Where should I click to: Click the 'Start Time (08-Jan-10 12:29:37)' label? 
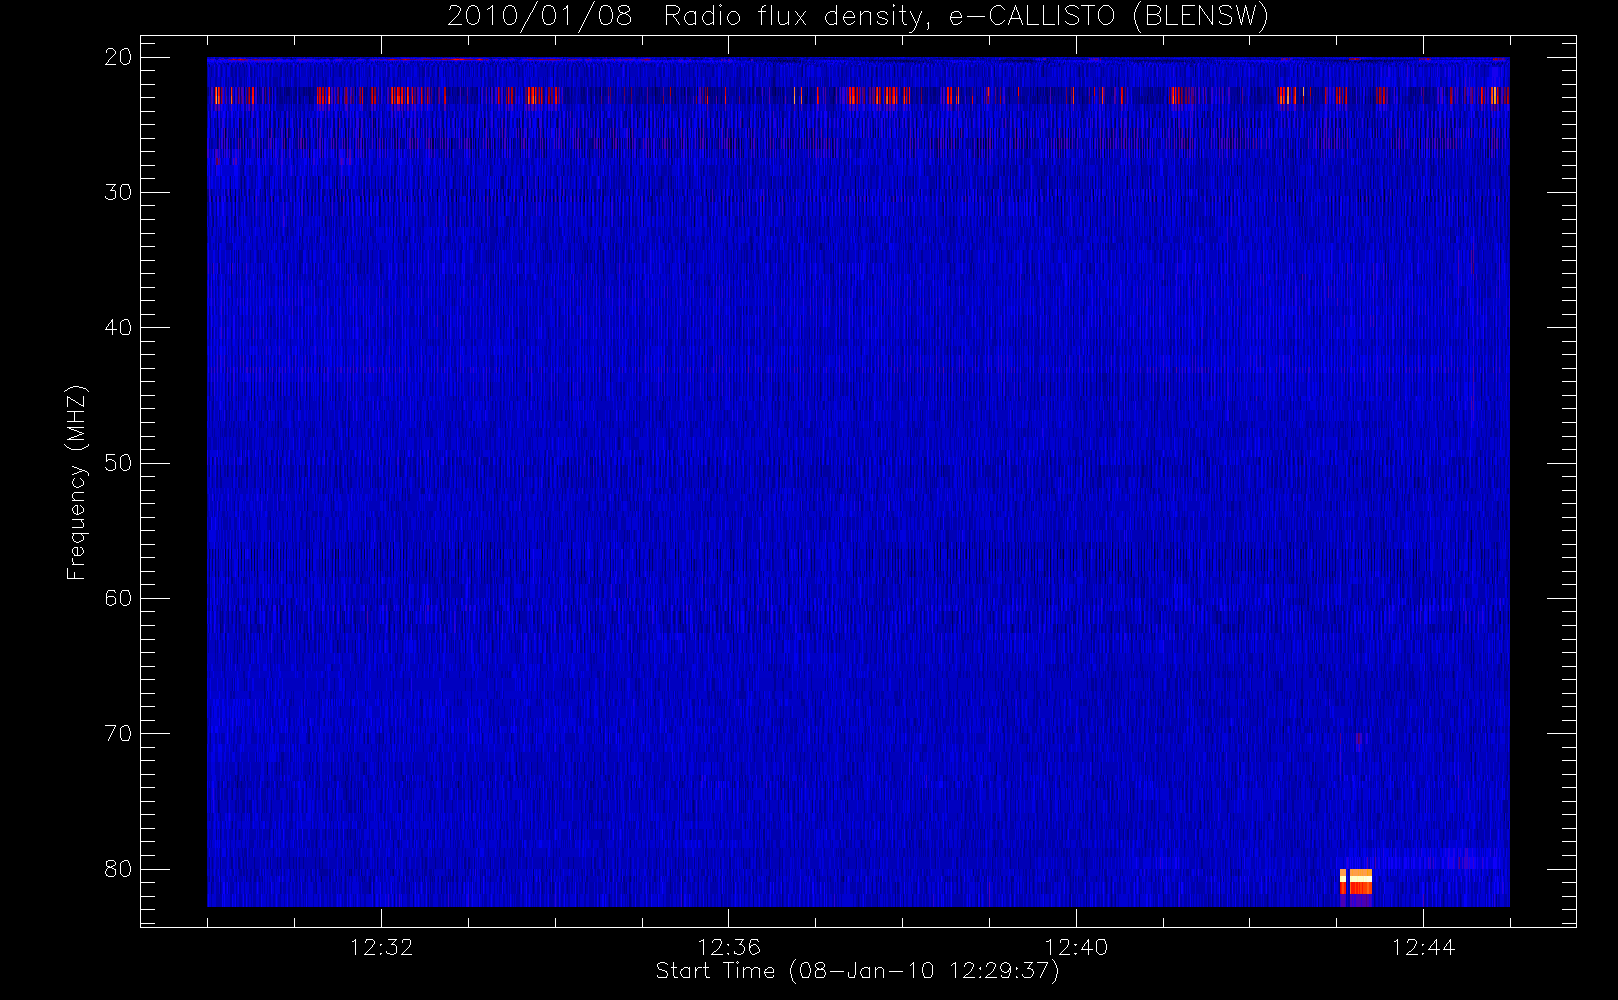(x=857, y=971)
